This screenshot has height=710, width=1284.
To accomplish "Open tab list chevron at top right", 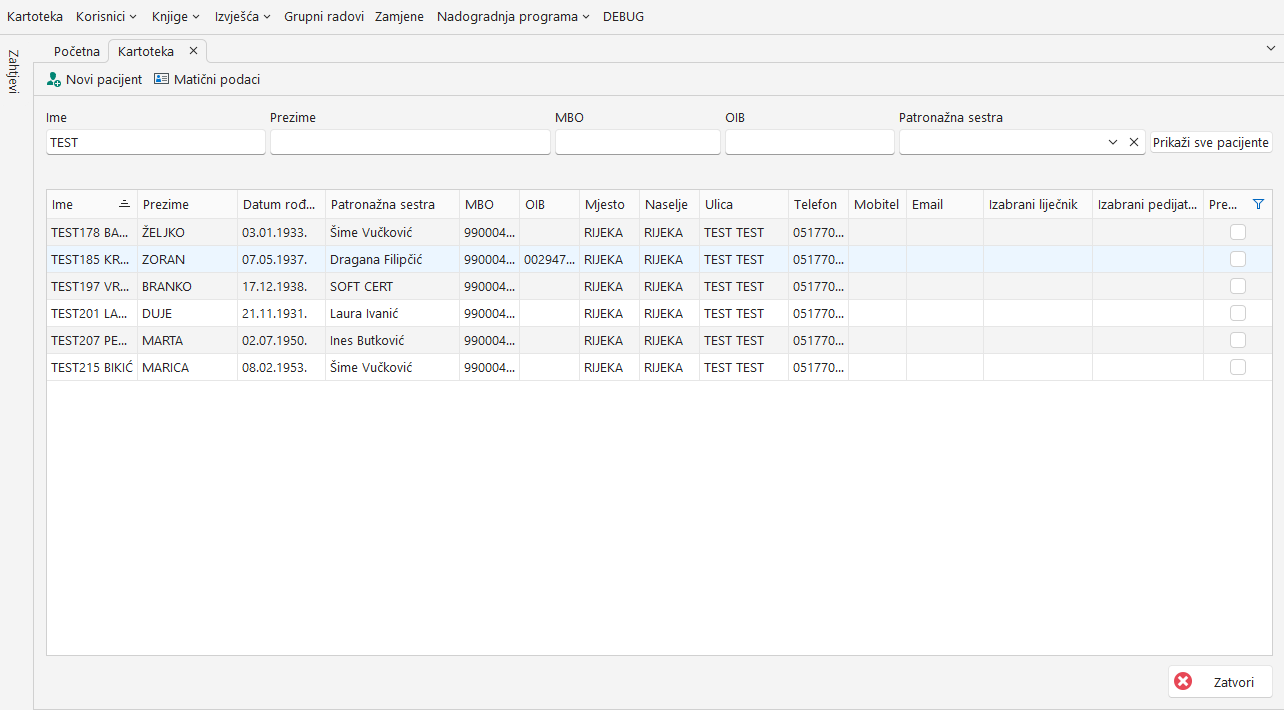I will [x=1271, y=48].
